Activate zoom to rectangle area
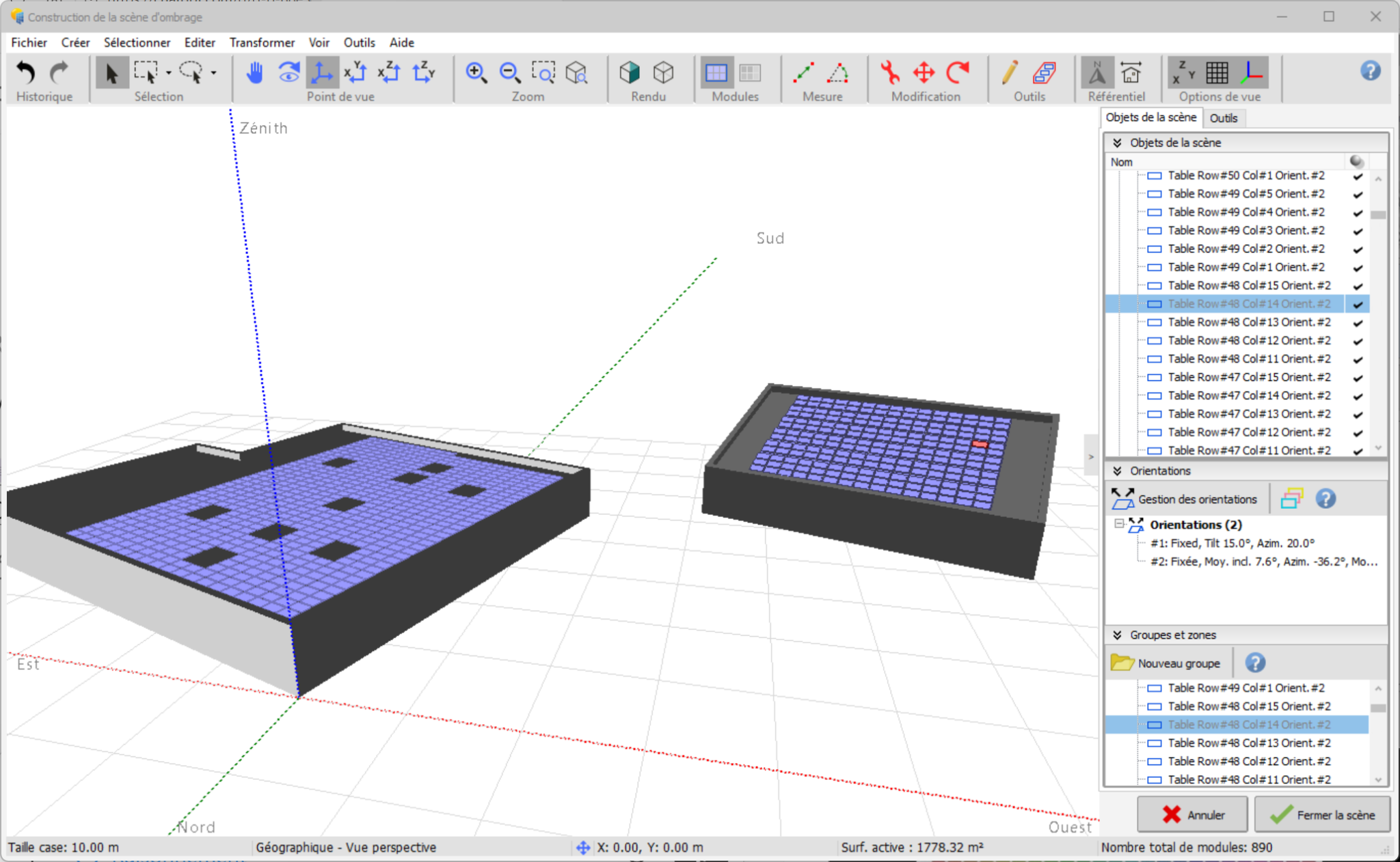The image size is (1400, 862). click(543, 73)
